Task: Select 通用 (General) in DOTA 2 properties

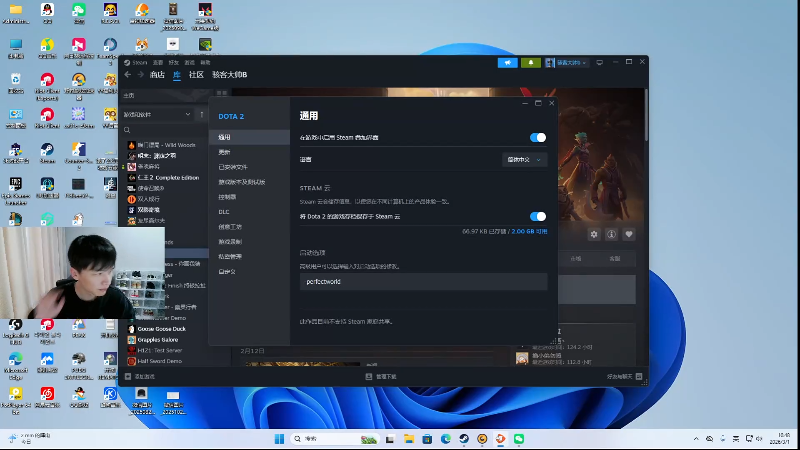Action: click(x=249, y=137)
